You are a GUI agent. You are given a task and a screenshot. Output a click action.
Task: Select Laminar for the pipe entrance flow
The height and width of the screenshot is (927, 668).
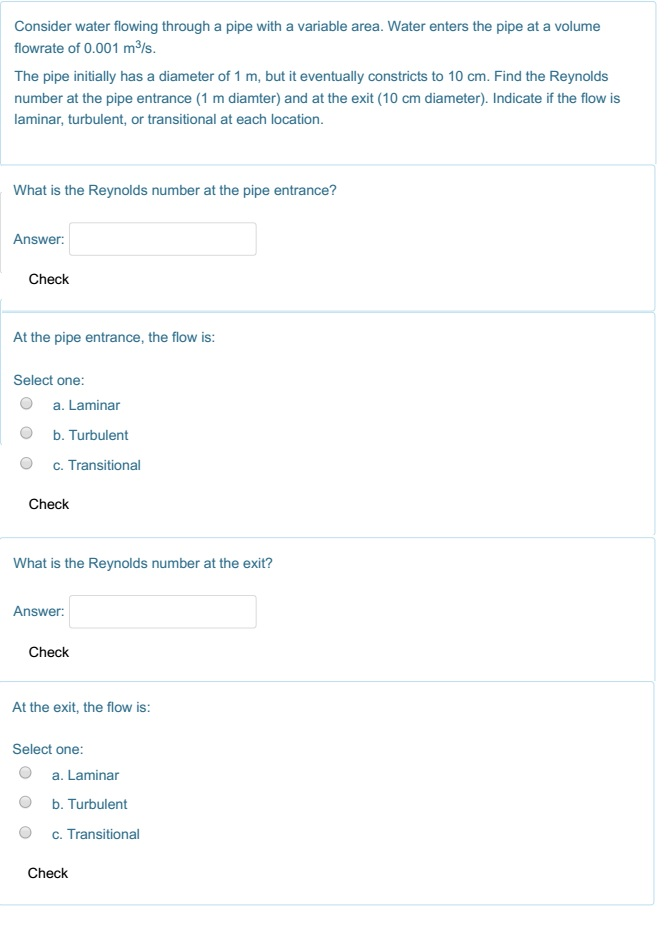(28, 405)
